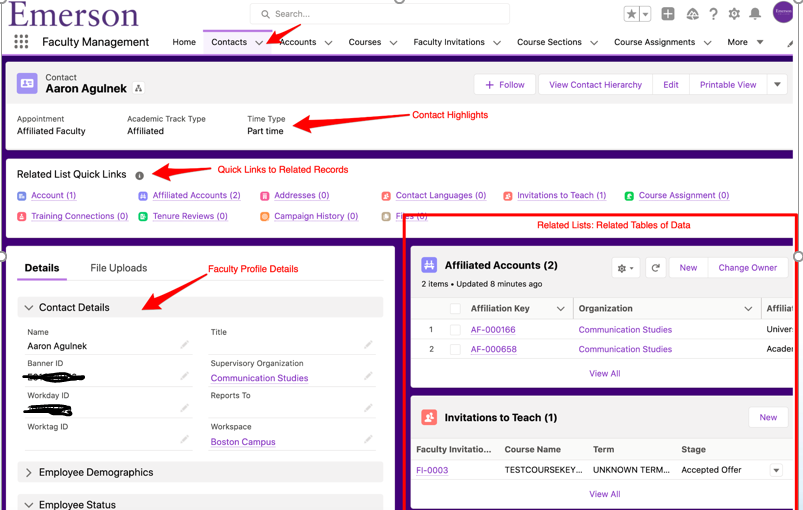The image size is (803, 510).
Task: Open the Contacts tab
Action: click(x=229, y=42)
